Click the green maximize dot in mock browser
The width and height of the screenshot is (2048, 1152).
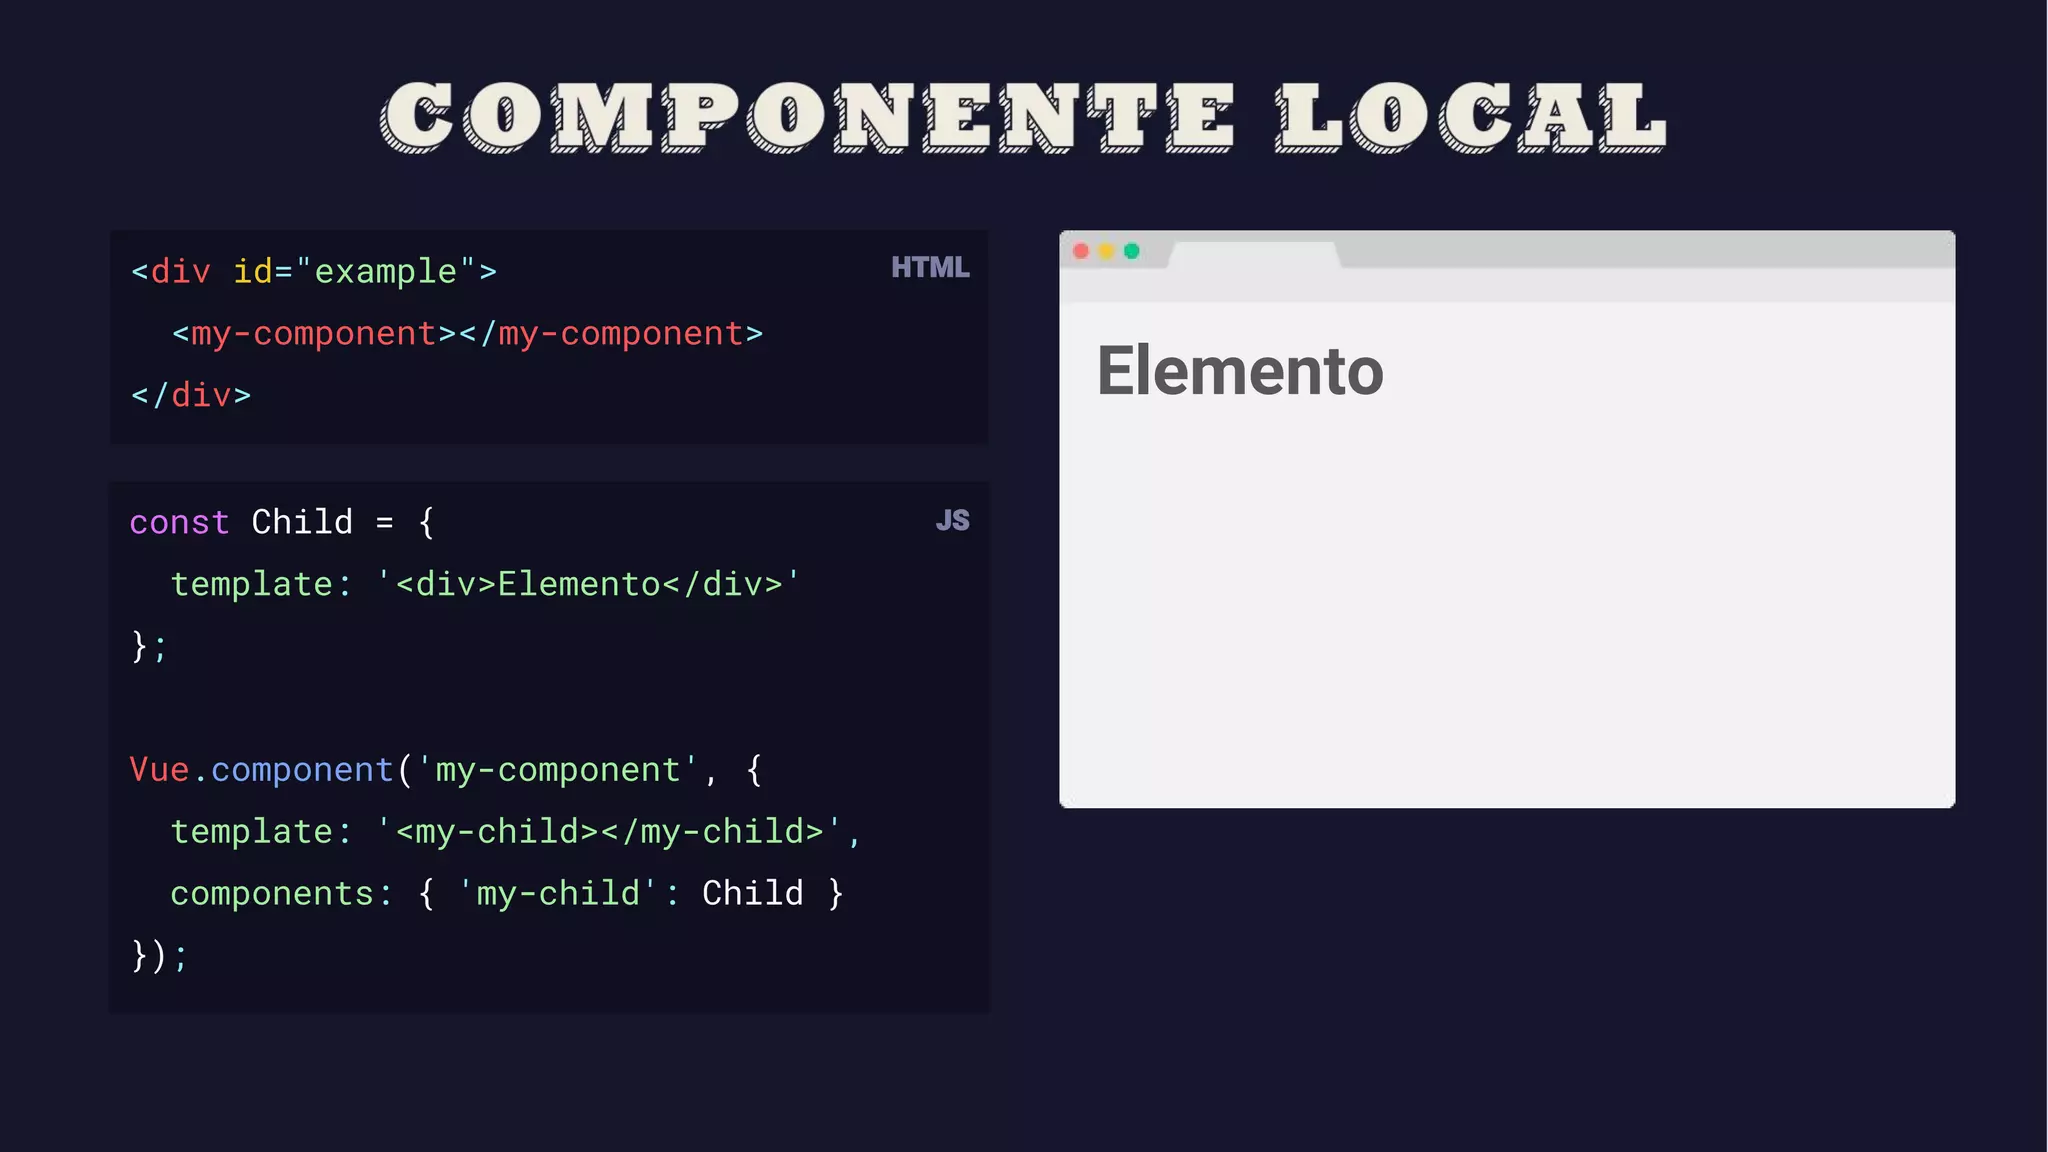click(x=1132, y=251)
